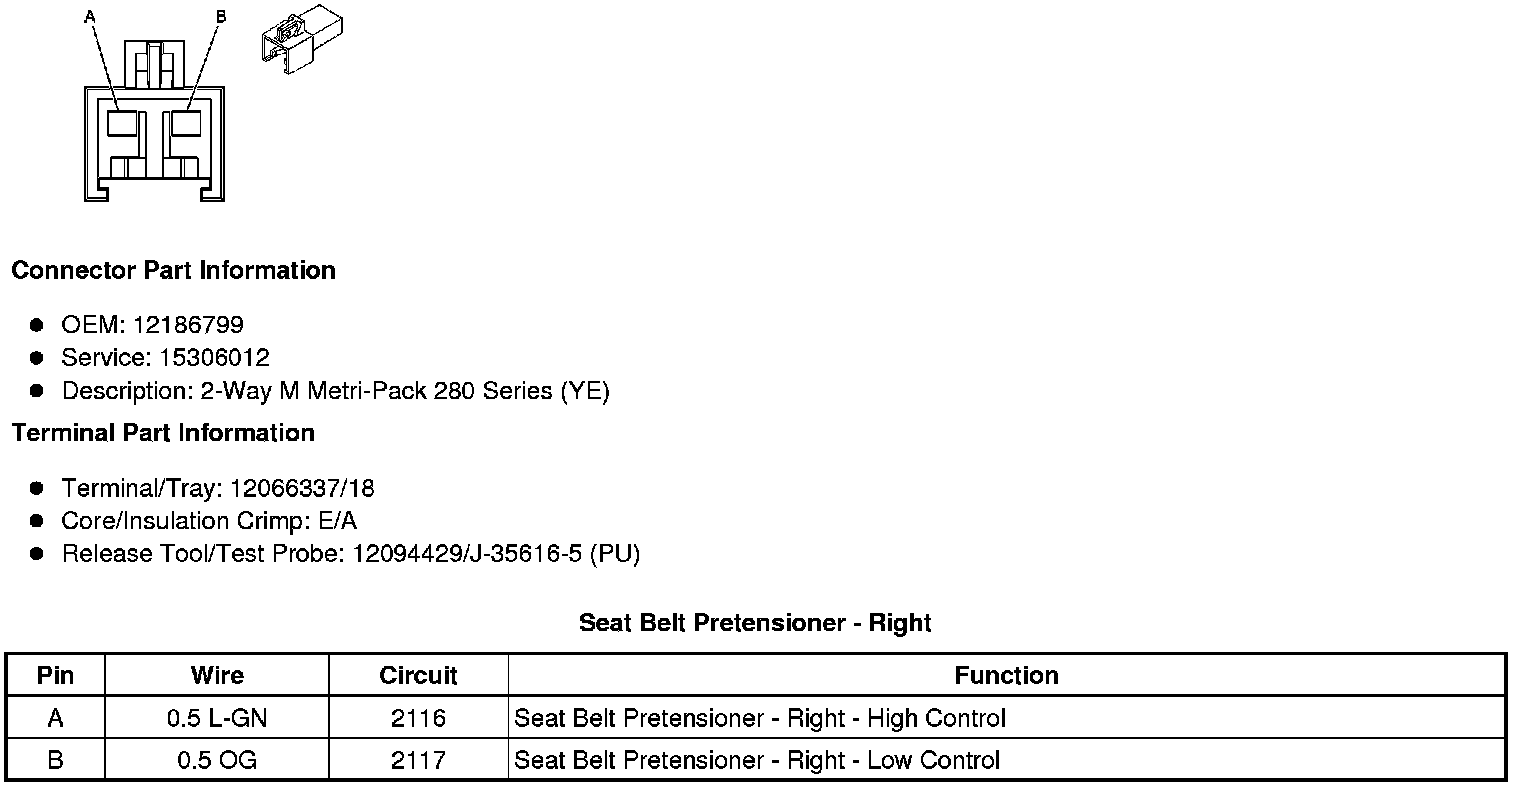Click the Service: 15306012 line

(165, 358)
